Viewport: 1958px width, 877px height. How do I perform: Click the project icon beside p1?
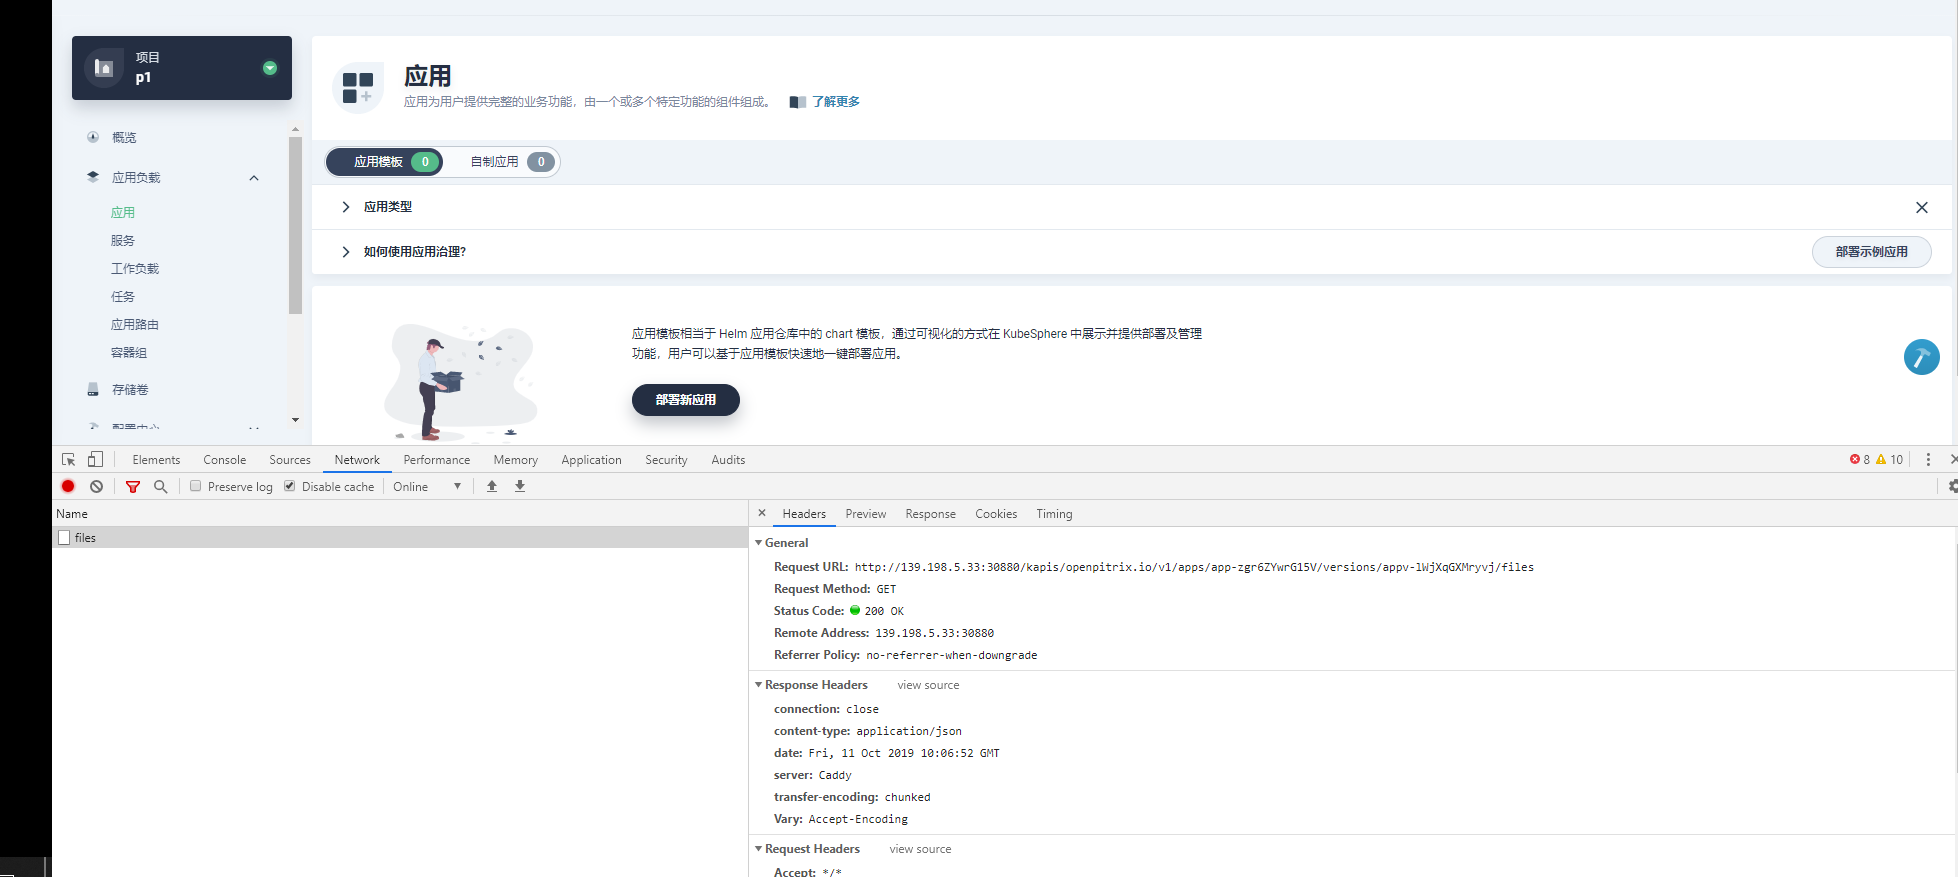point(104,67)
